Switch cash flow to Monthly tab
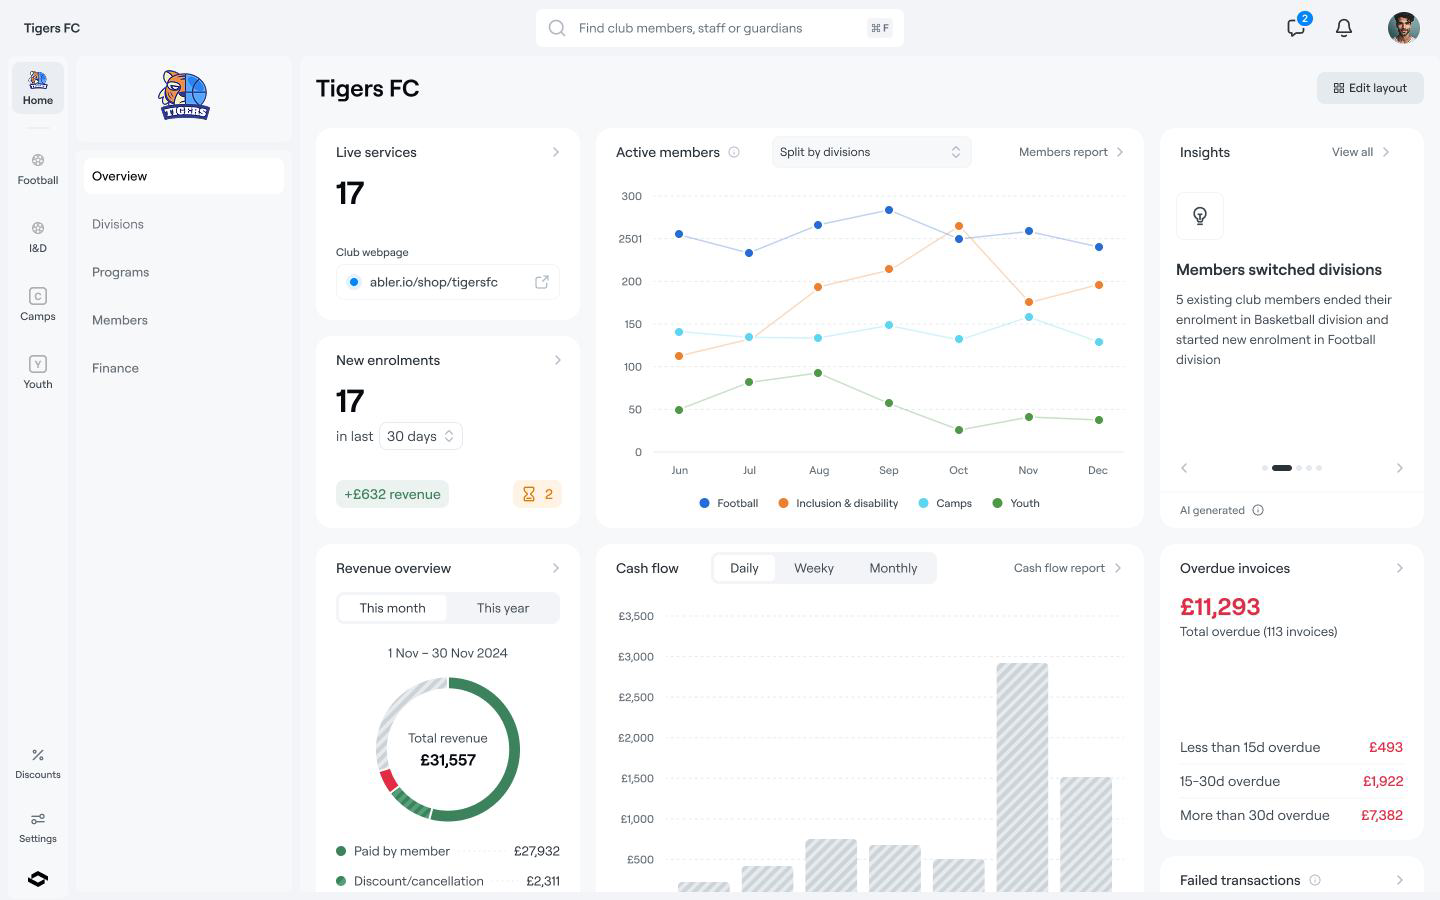The image size is (1440, 900). tap(893, 568)
